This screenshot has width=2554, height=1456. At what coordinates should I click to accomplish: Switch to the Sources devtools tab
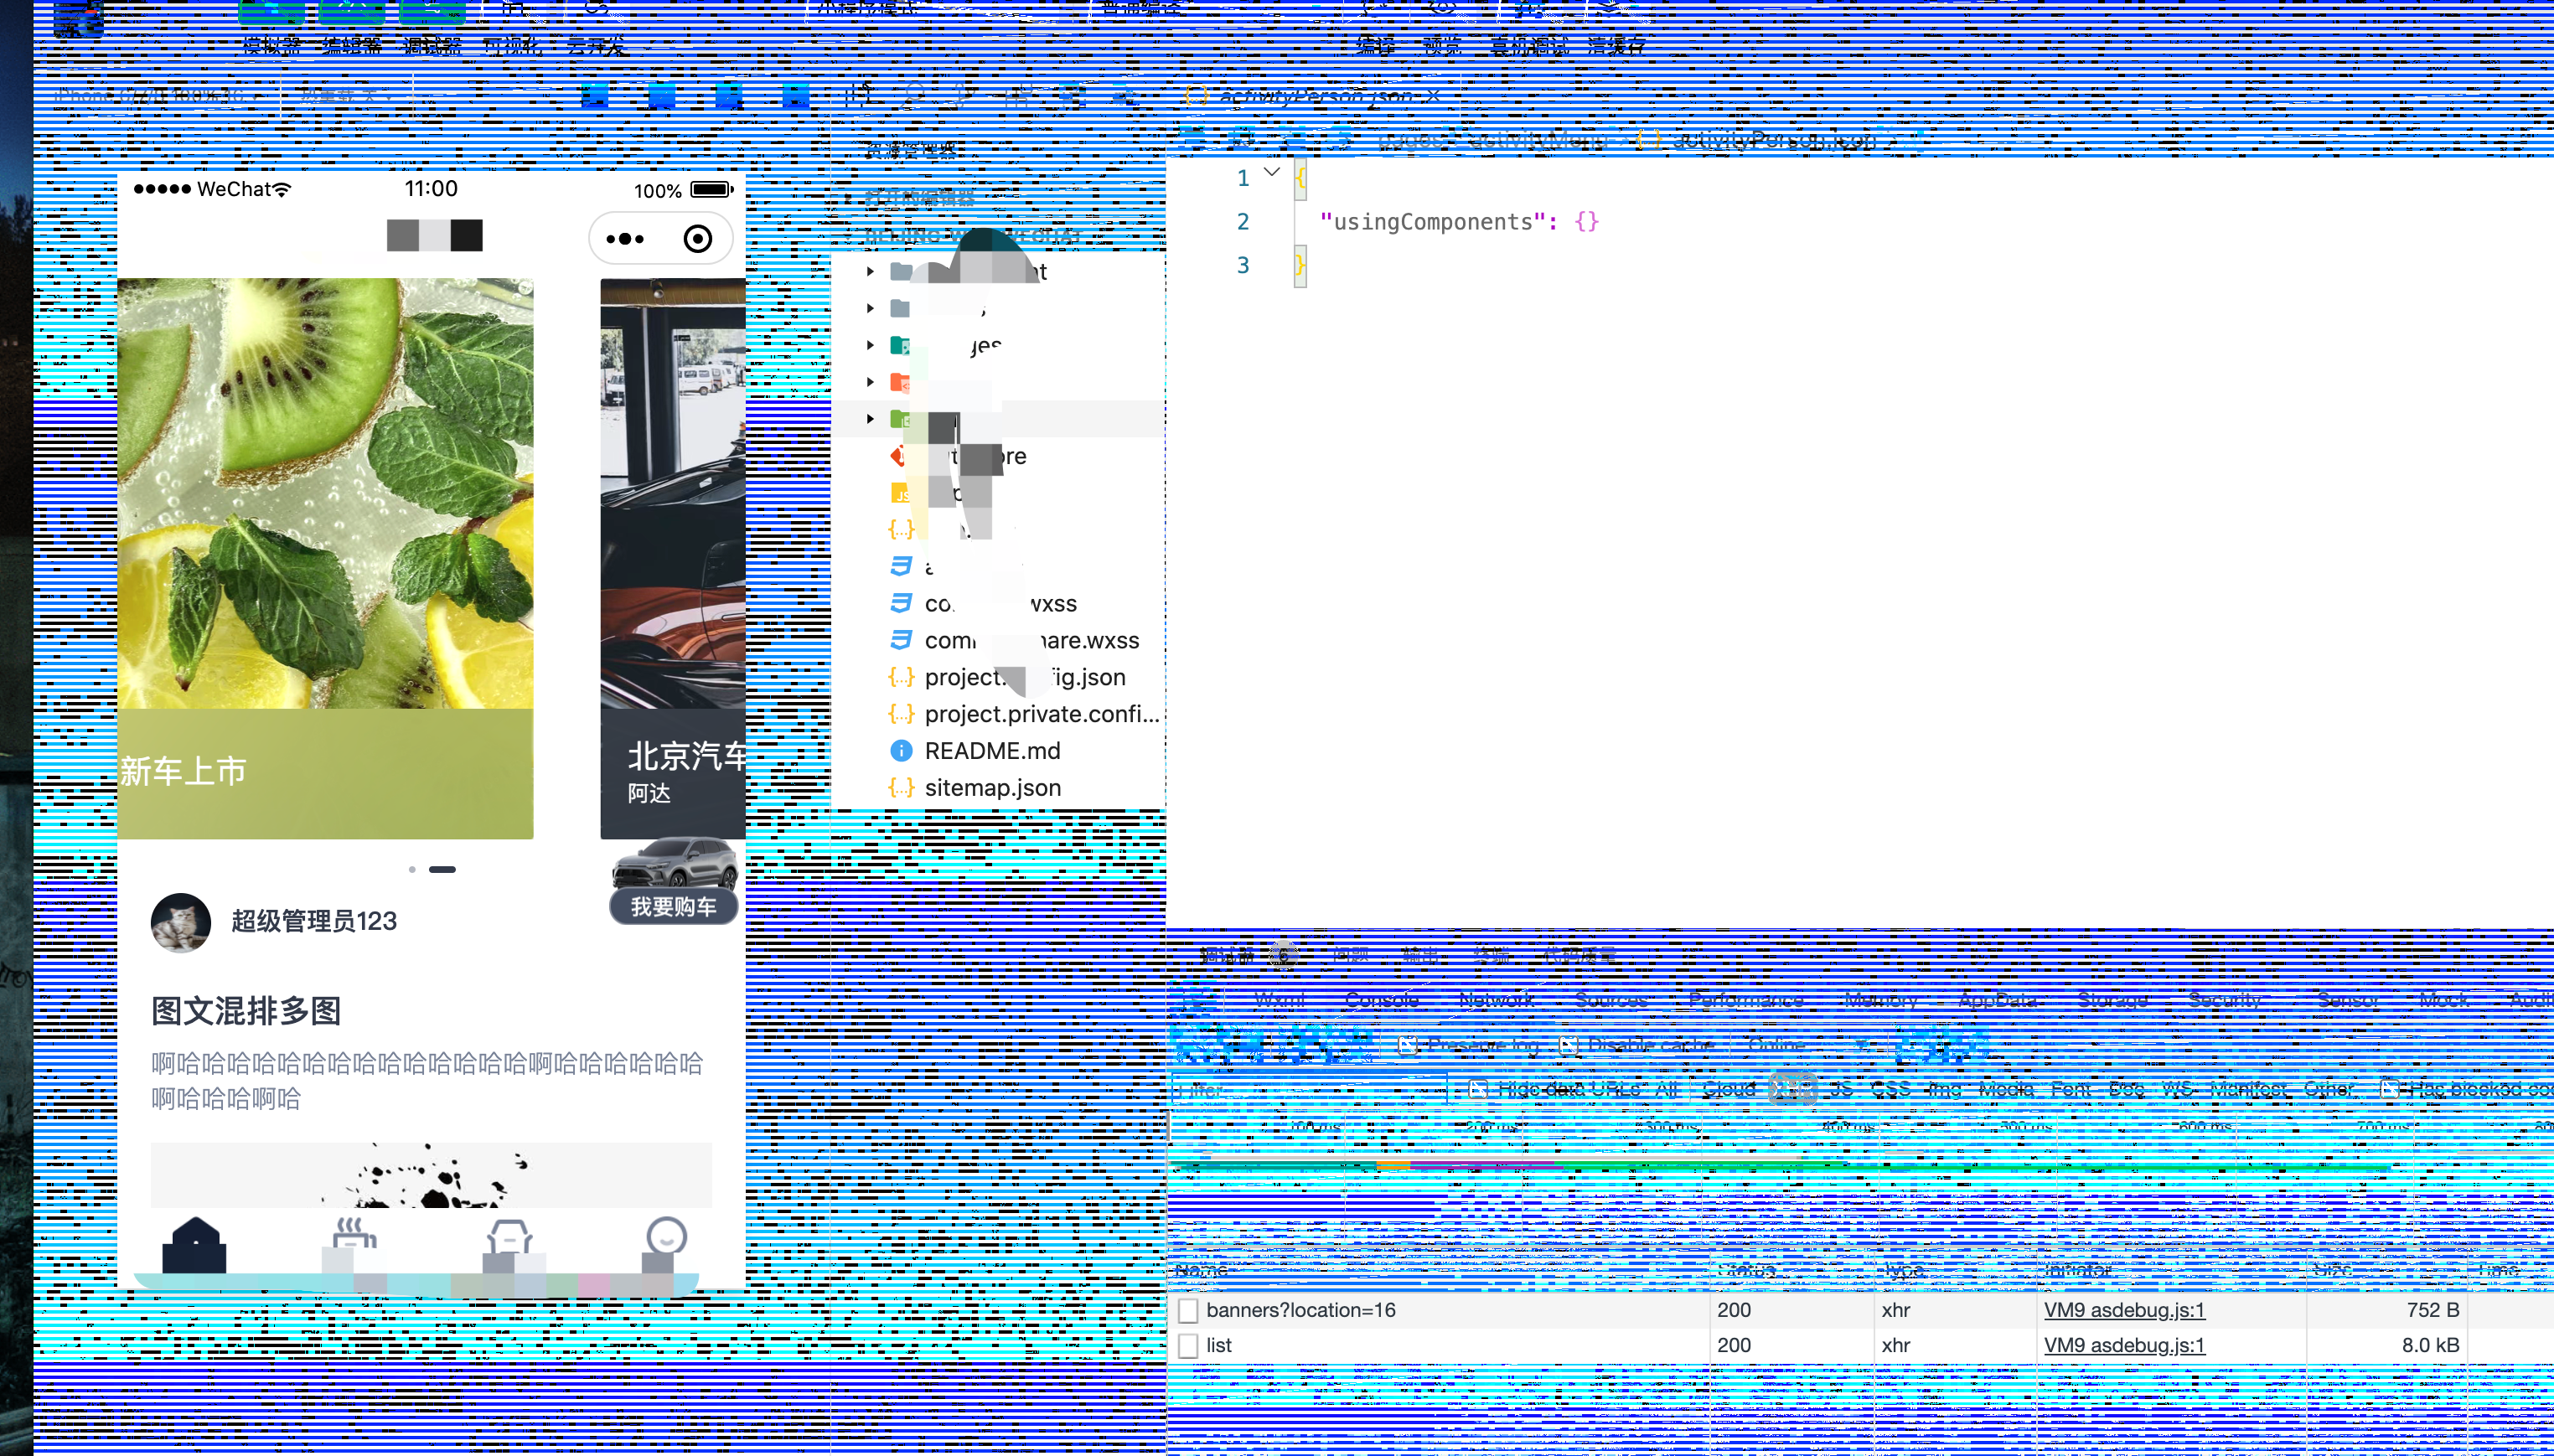[1610, 1000]
